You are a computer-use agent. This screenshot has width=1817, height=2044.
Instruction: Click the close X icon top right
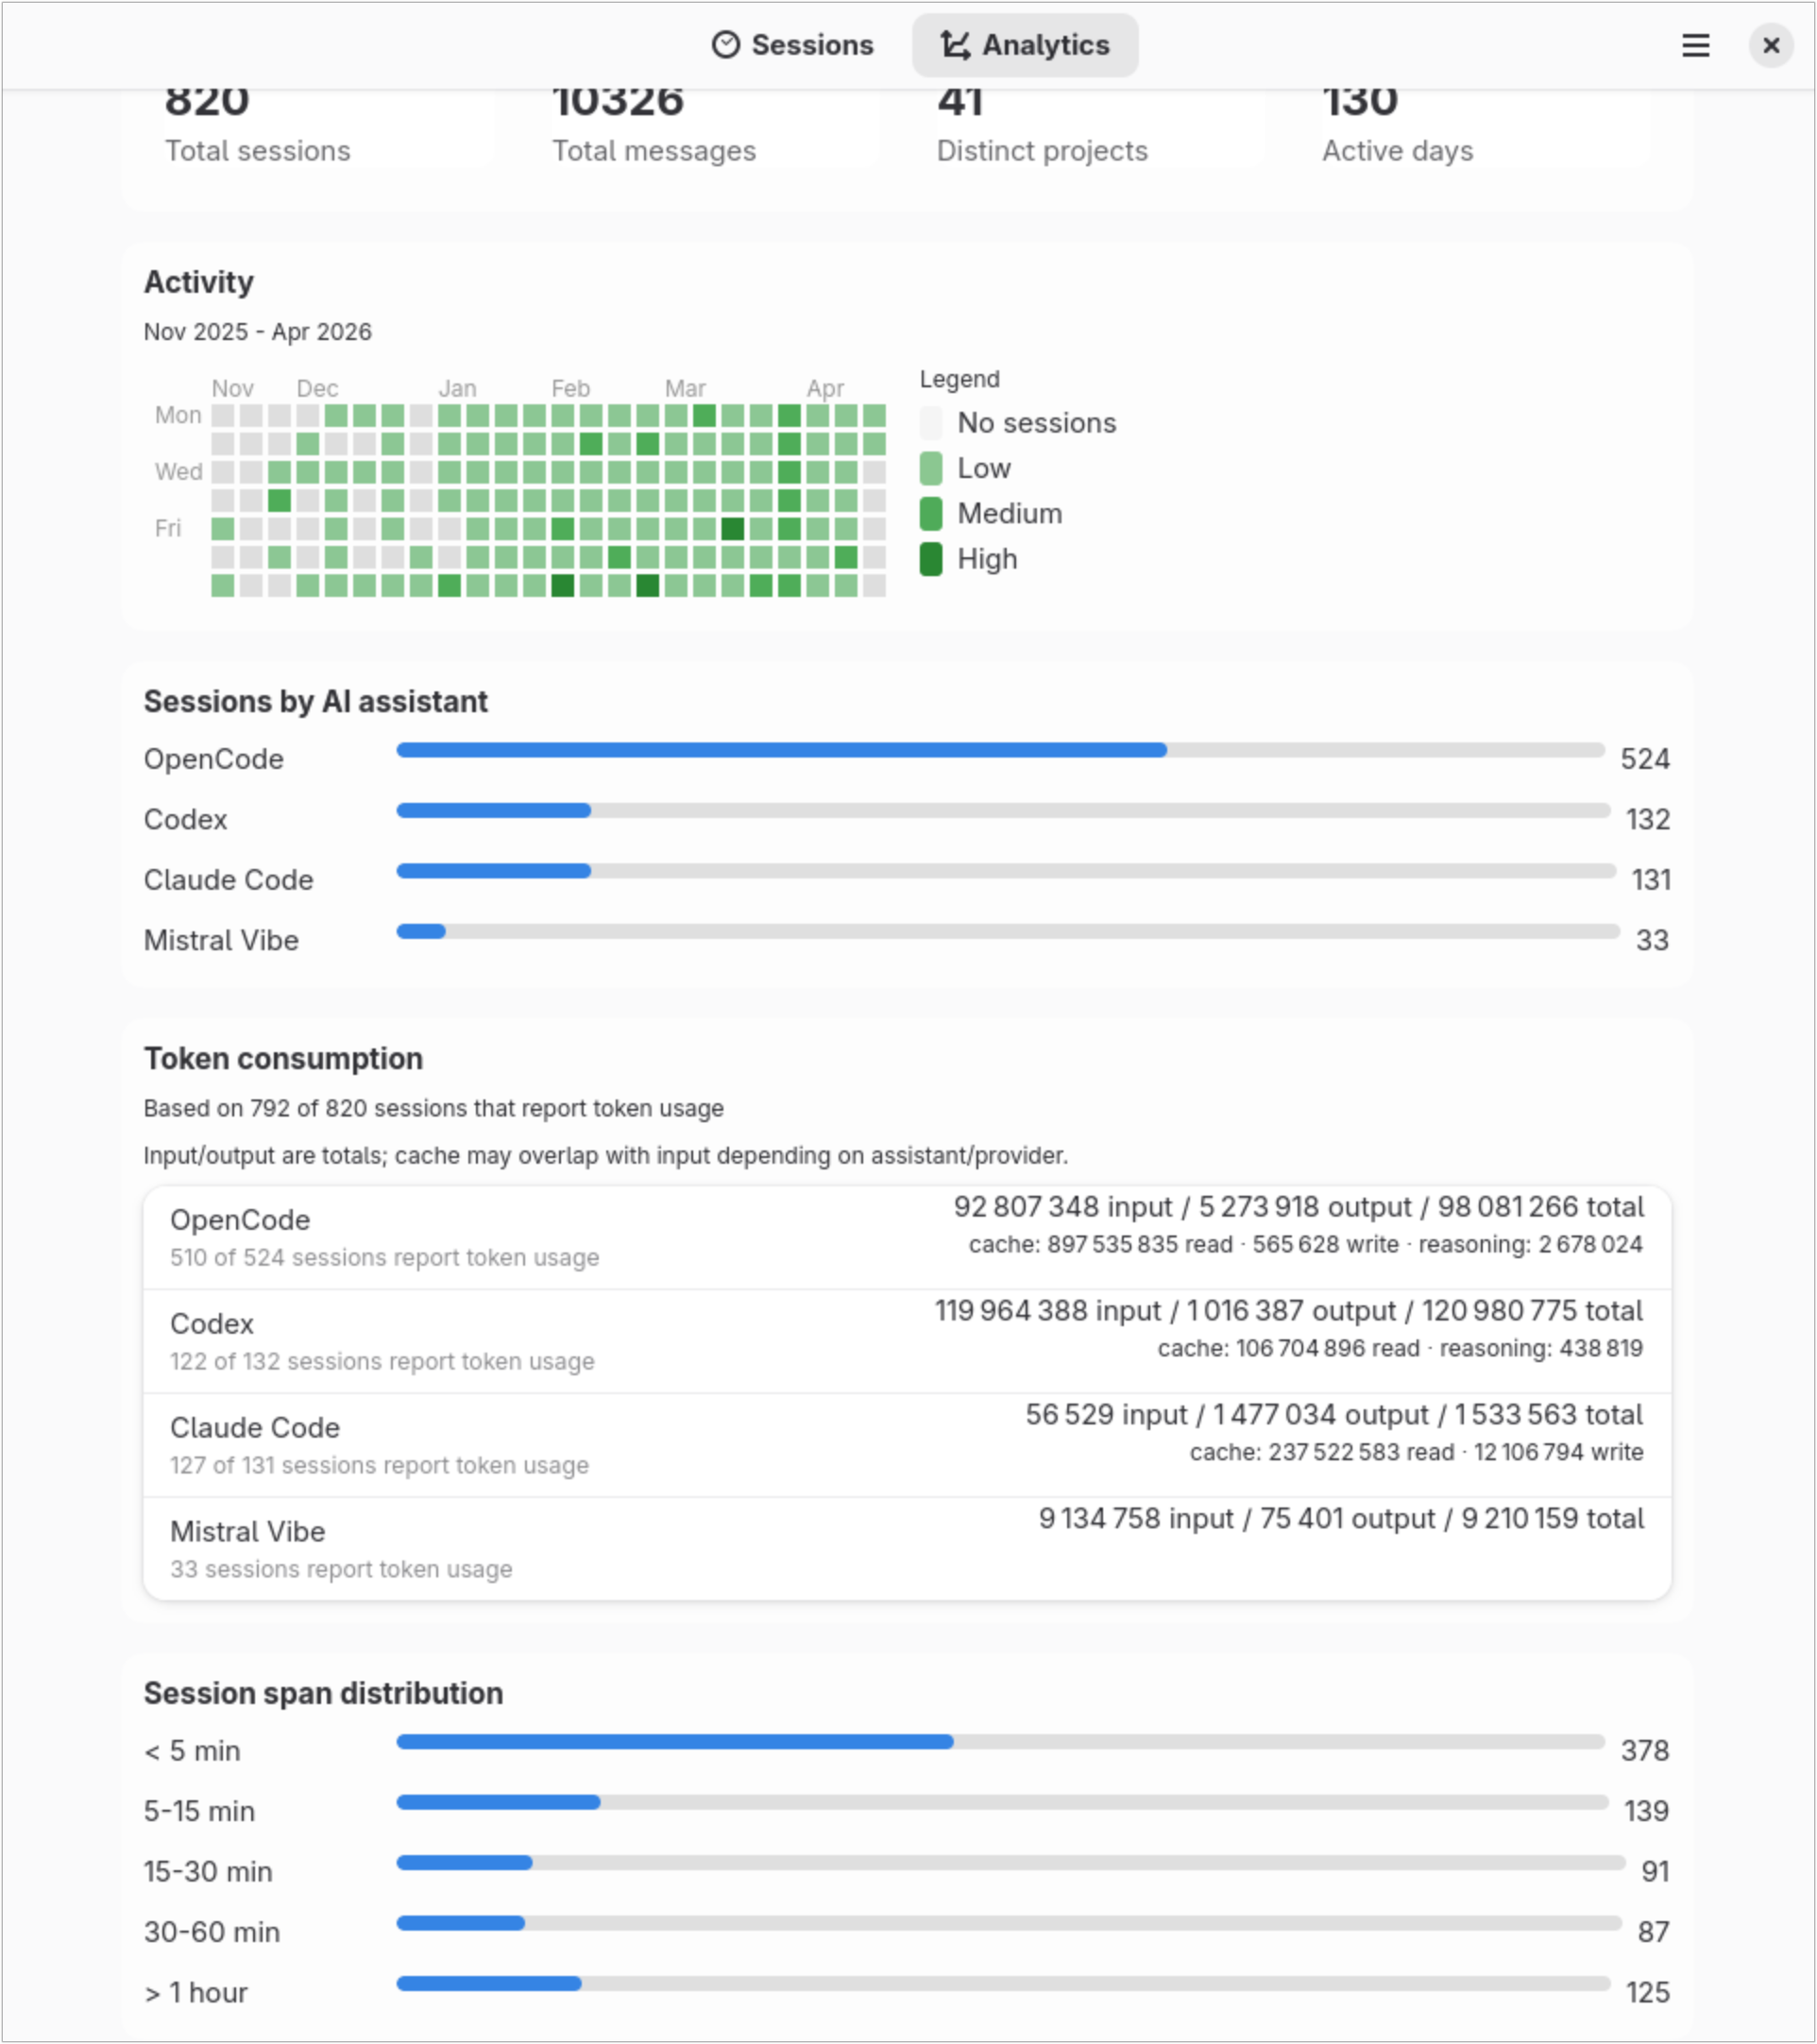click(1770, 45)
